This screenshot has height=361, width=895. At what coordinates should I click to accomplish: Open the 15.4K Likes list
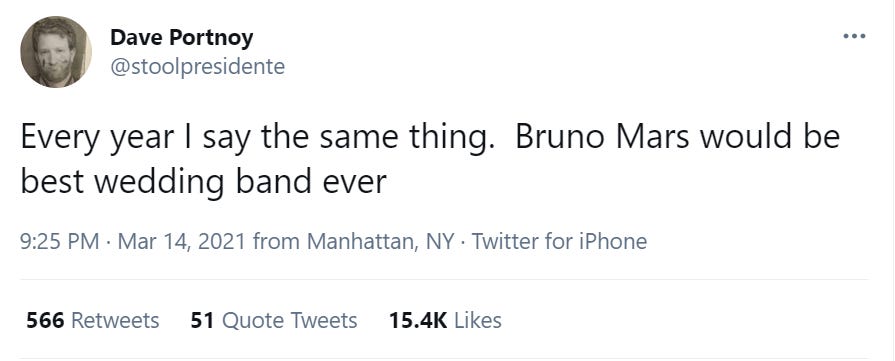point(445,320)
